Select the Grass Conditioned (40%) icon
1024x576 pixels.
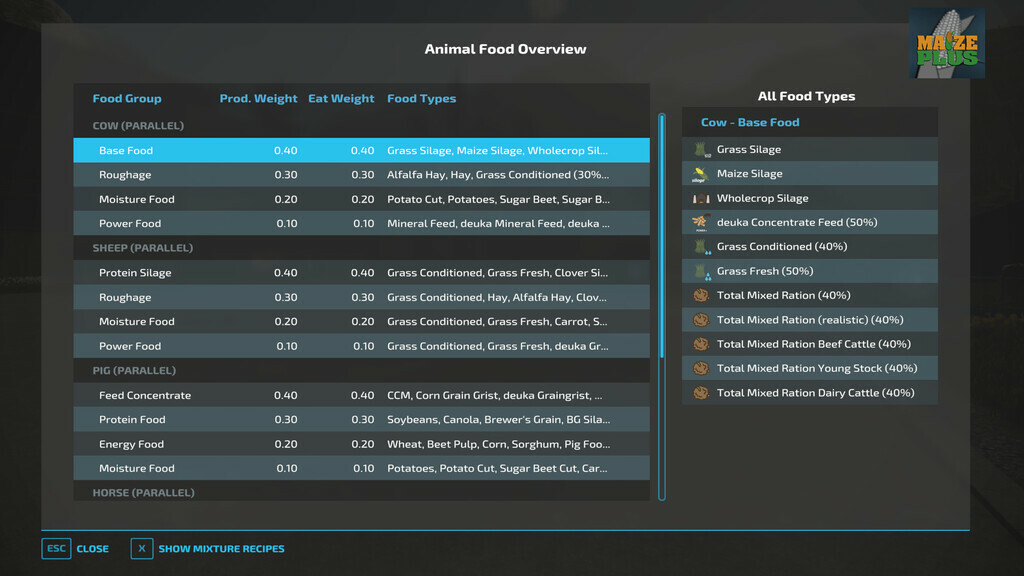pos(698,246)
